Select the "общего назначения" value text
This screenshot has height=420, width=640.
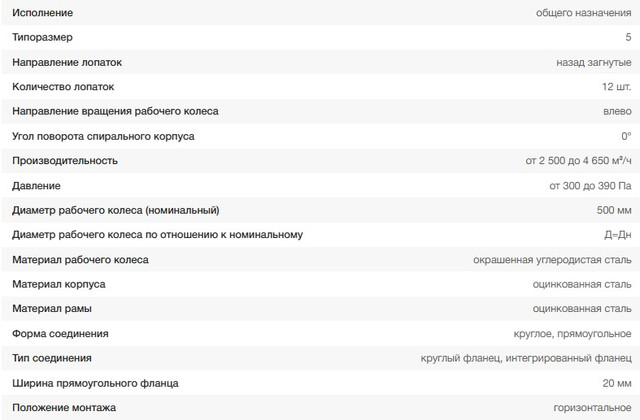point(584,12)
